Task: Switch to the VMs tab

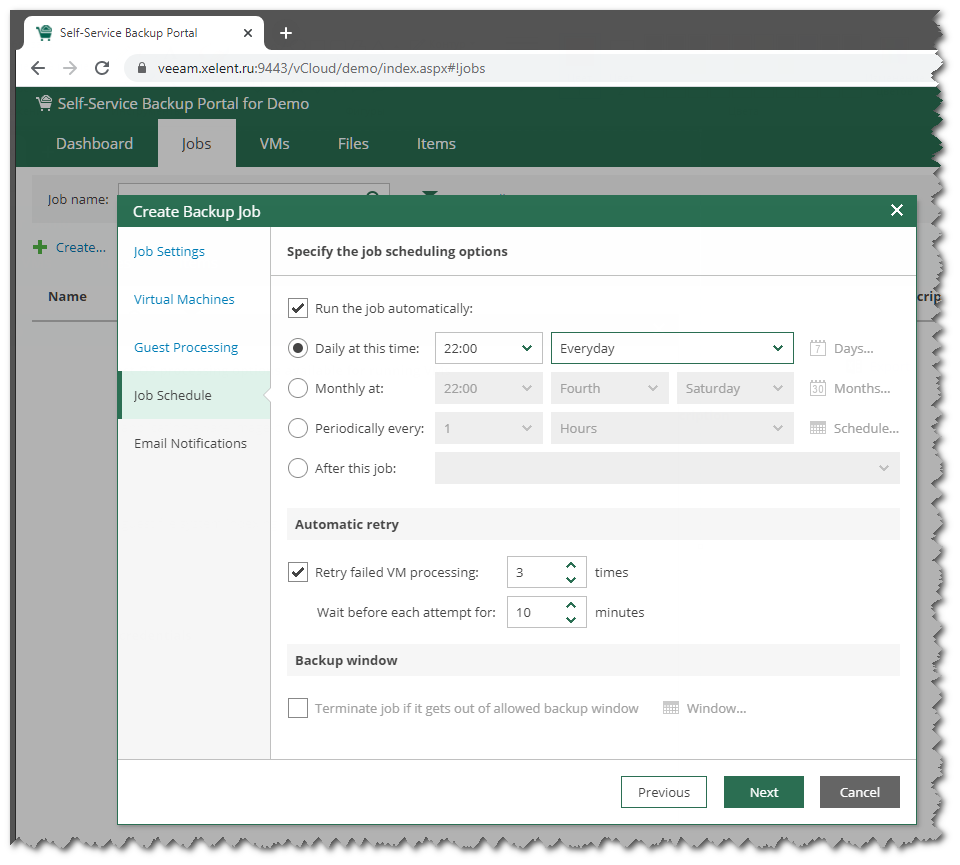Action: click(x=274, y=143)
